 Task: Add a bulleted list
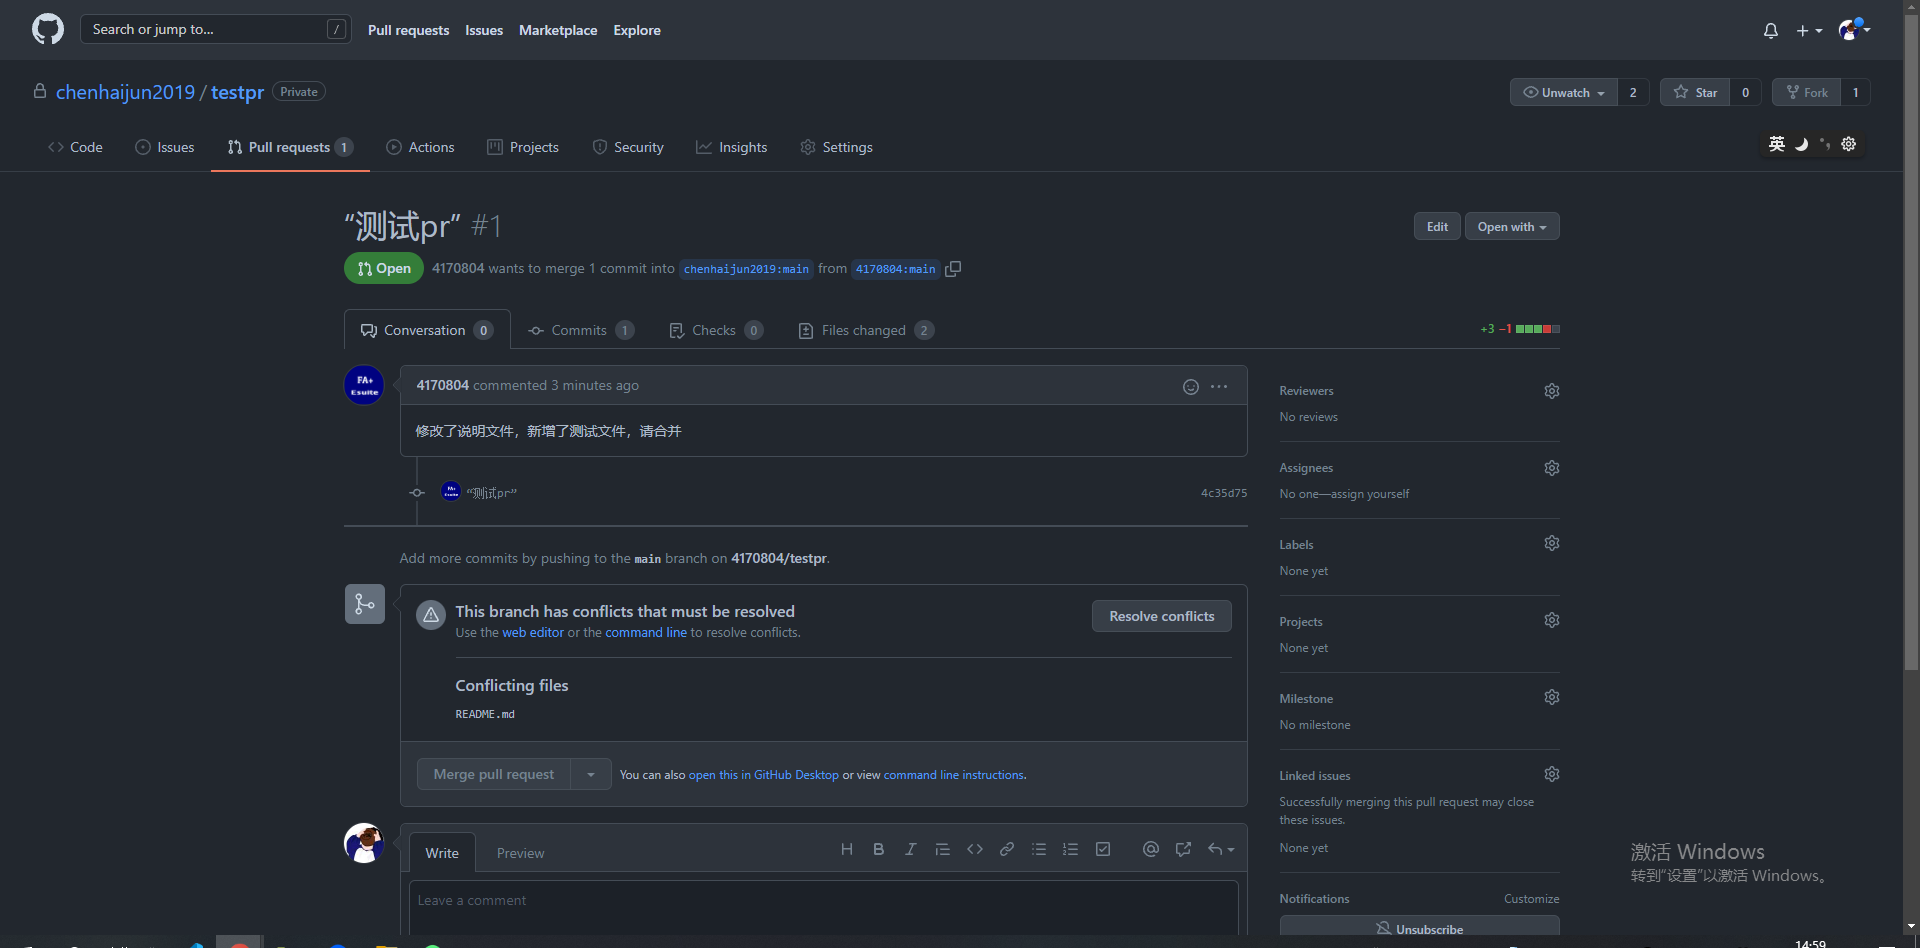coord(1039,849)
